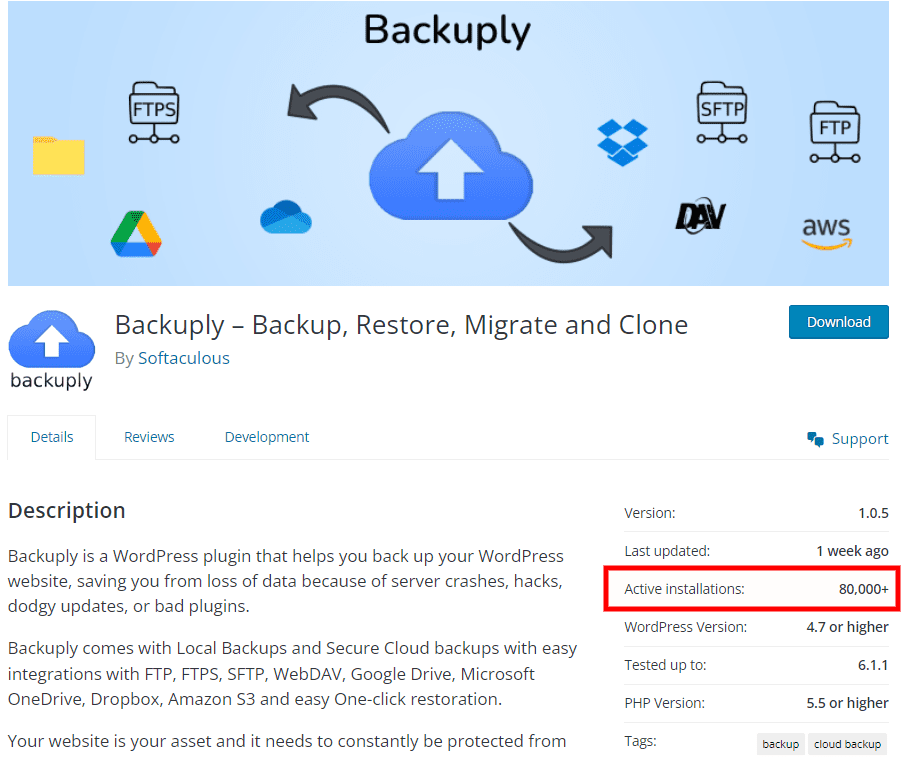Click the yellow folder icon
905x759 pixels.
58,156
